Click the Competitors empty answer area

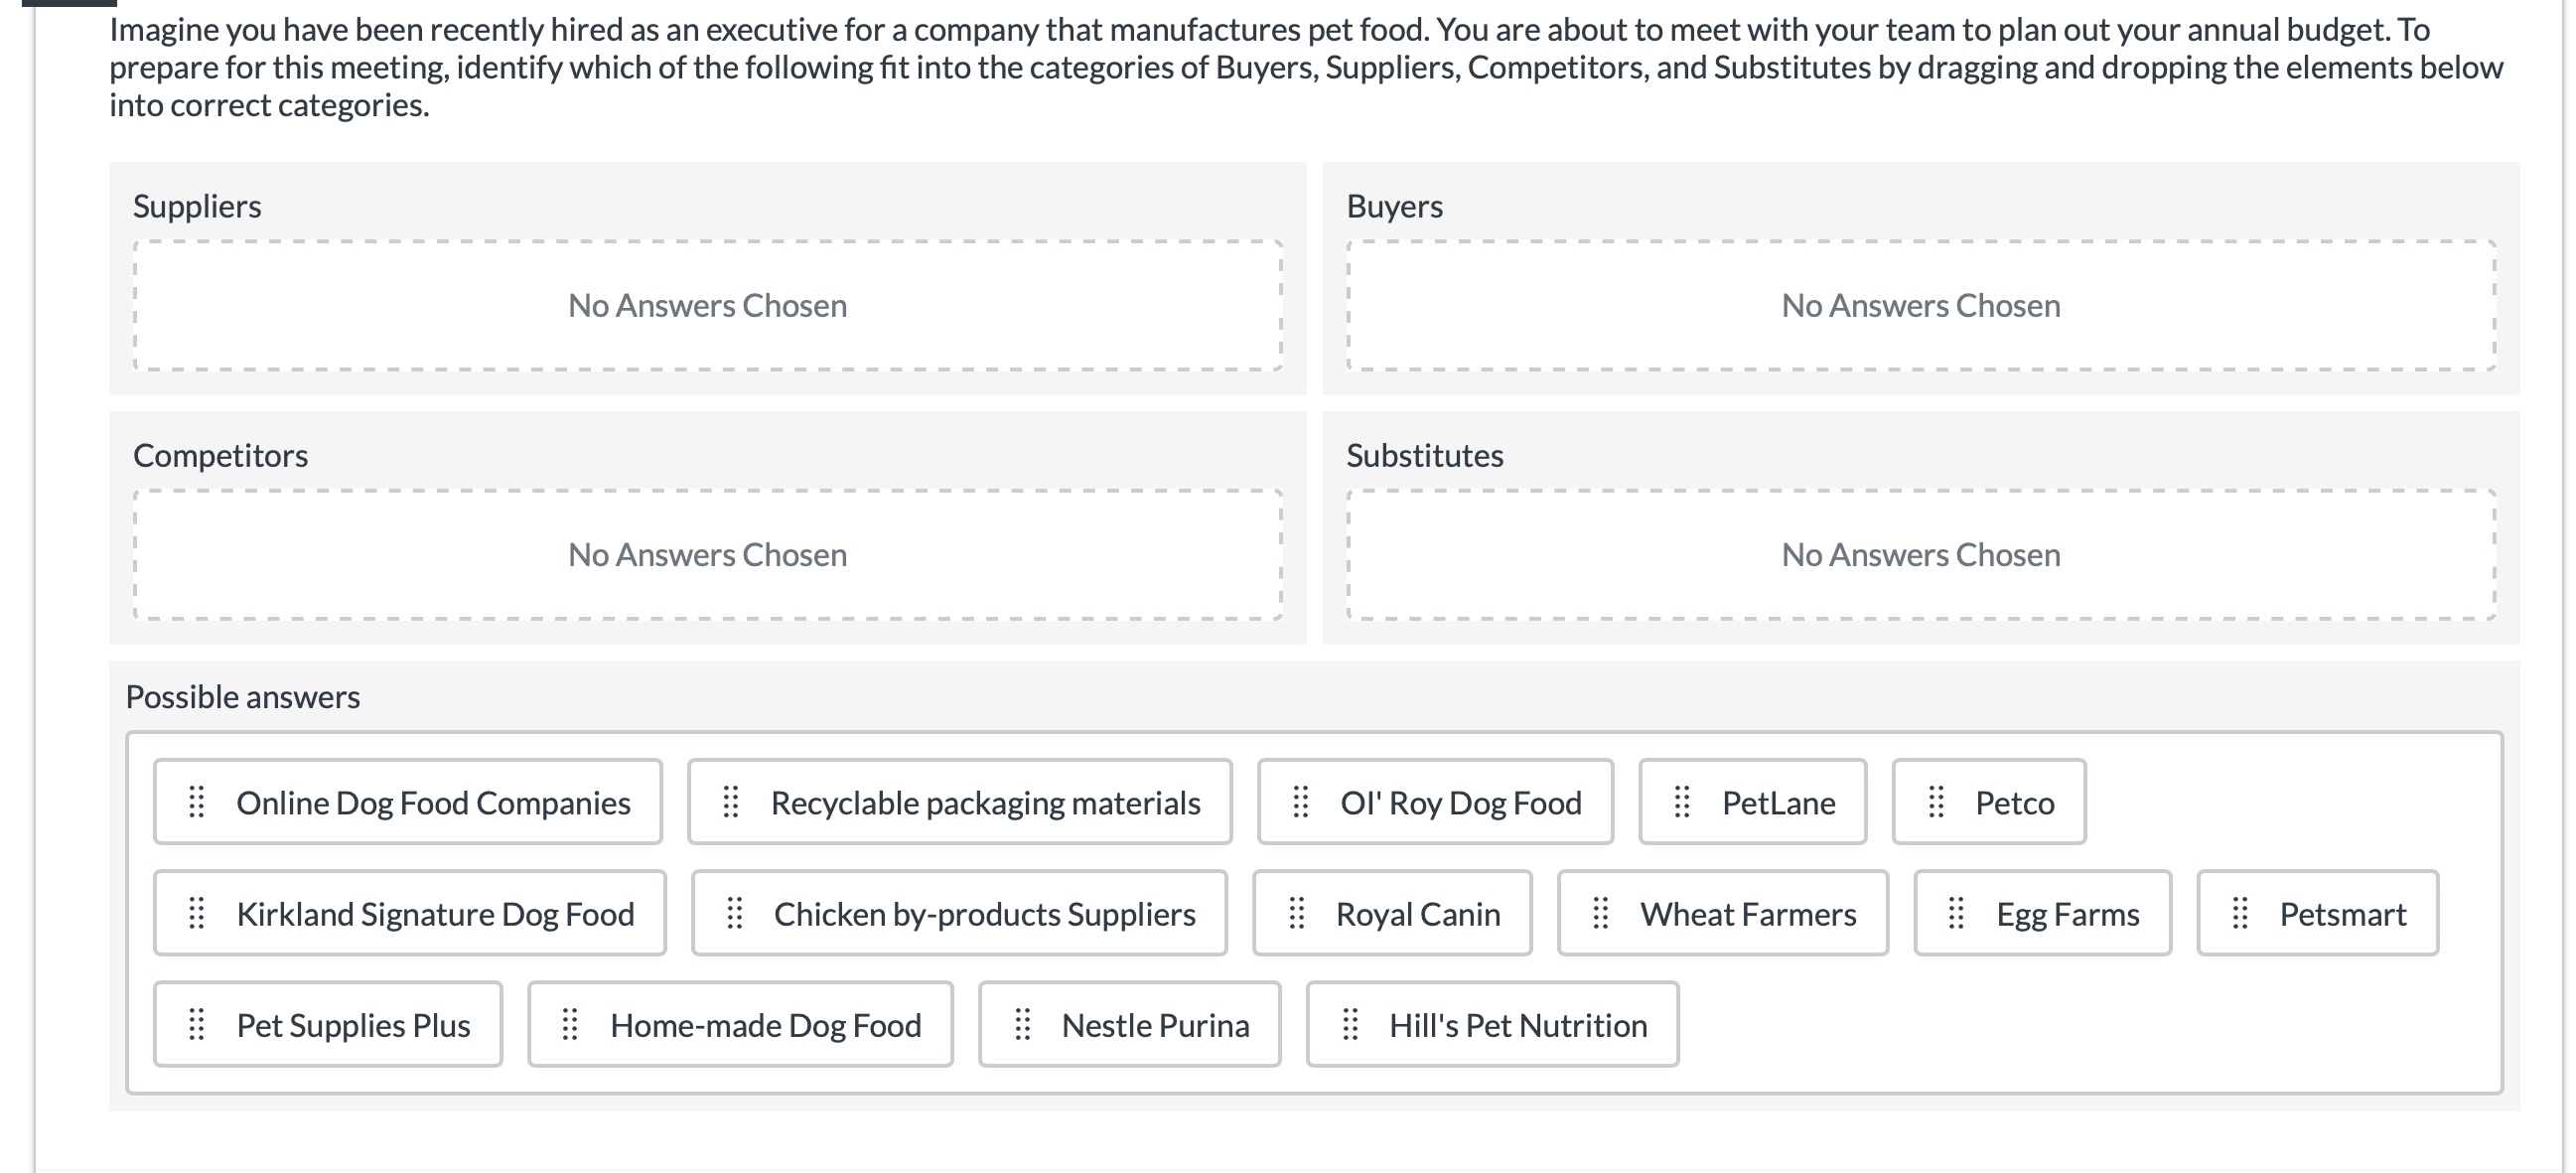point(708,554)
